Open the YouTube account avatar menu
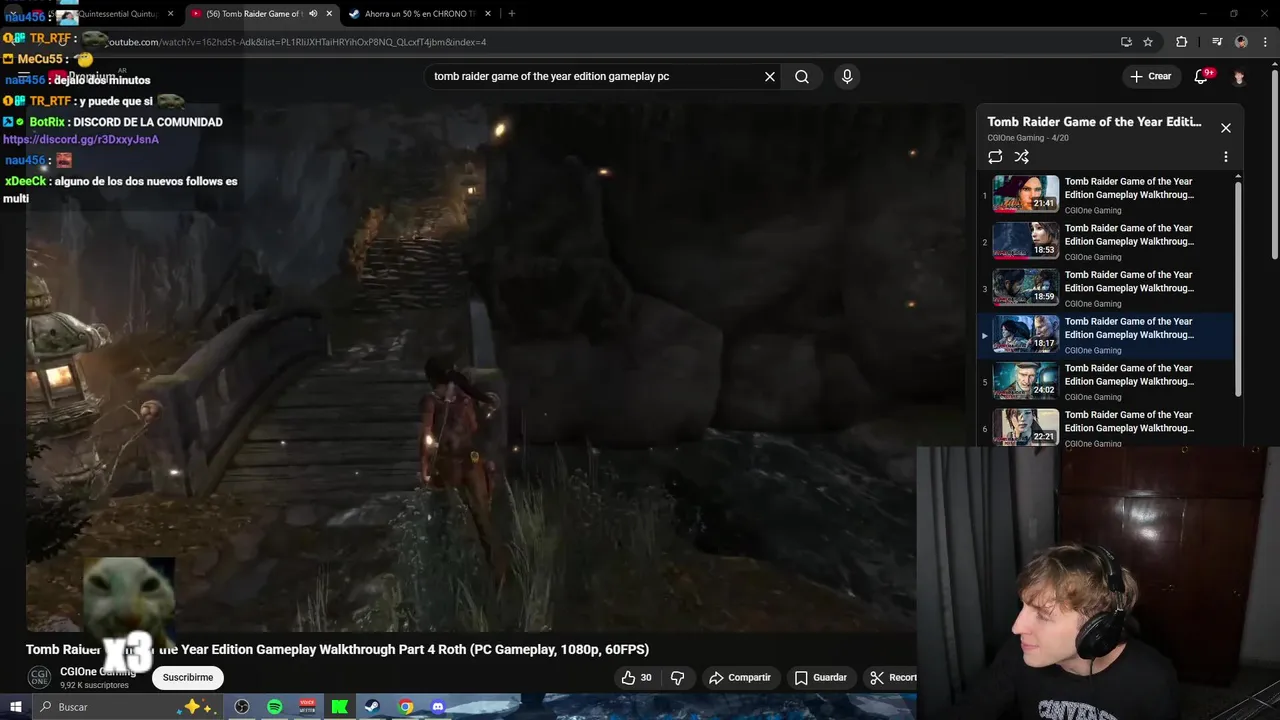Image resolution: width=1280 pixels, height=720 pixels. (1239, 77)
